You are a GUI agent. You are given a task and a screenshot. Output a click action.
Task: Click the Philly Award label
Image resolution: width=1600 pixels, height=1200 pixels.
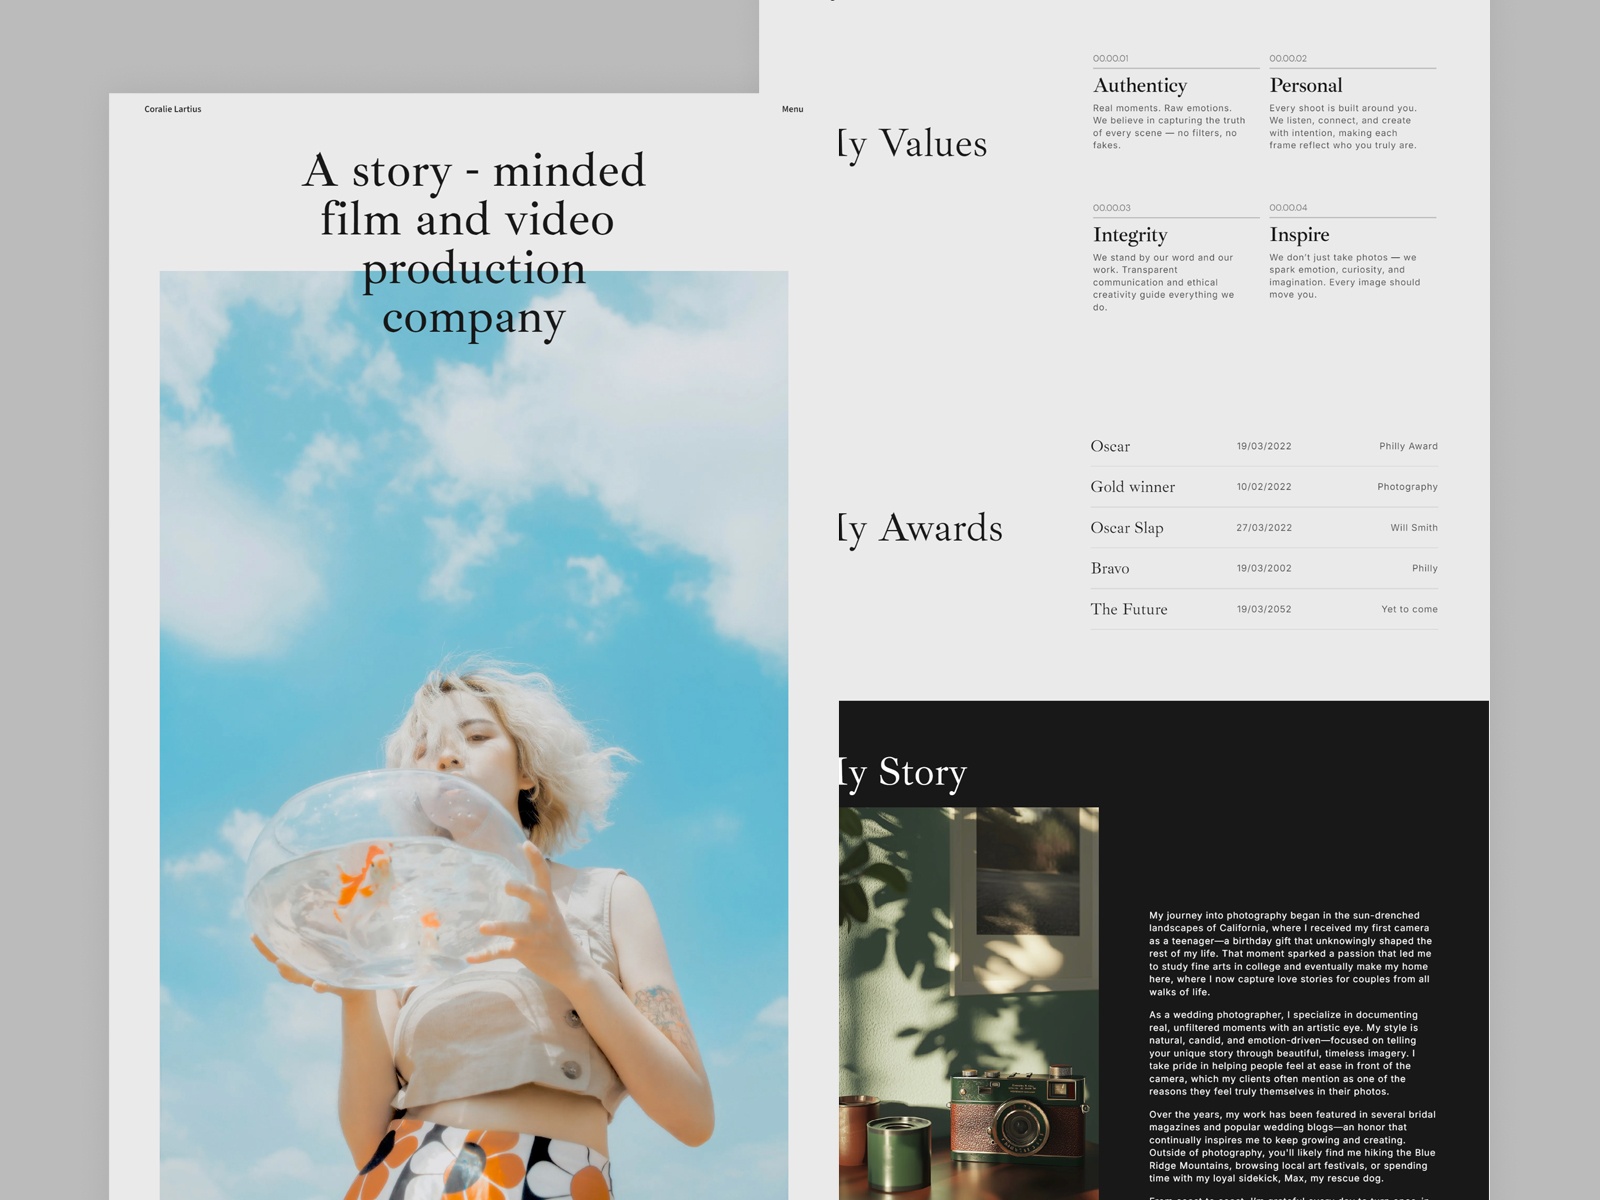1408,447
